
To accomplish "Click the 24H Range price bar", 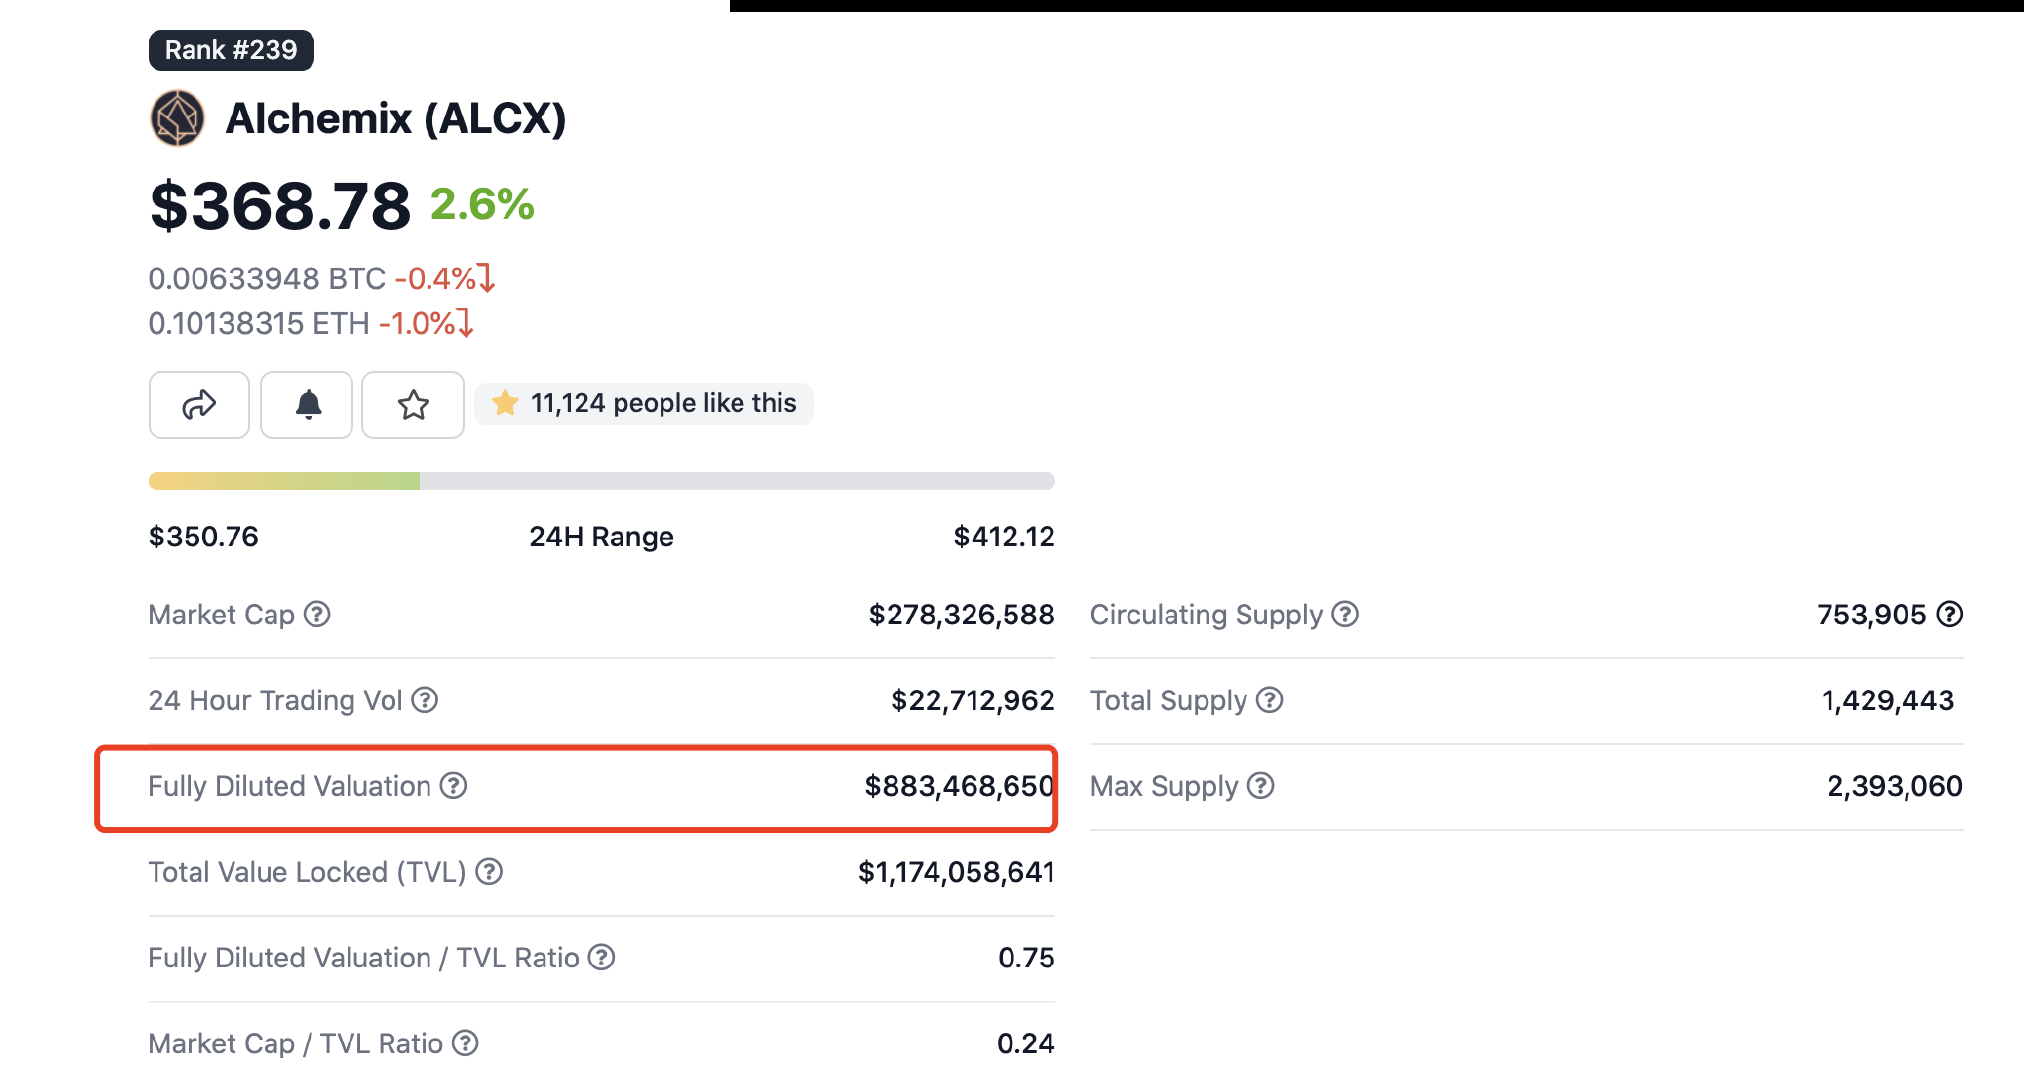I will click(601, 481).
